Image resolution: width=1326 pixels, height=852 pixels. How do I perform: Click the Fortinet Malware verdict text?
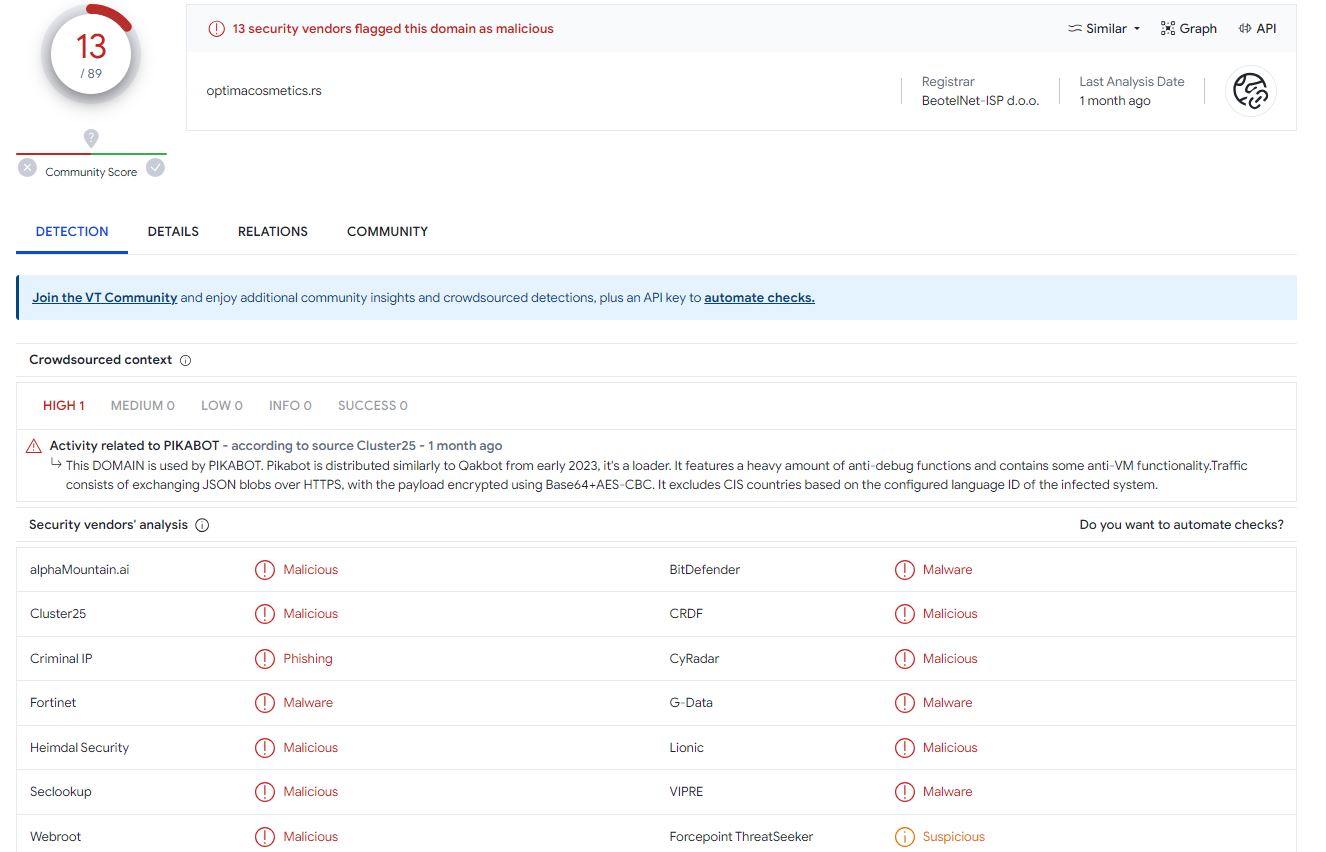308,703
